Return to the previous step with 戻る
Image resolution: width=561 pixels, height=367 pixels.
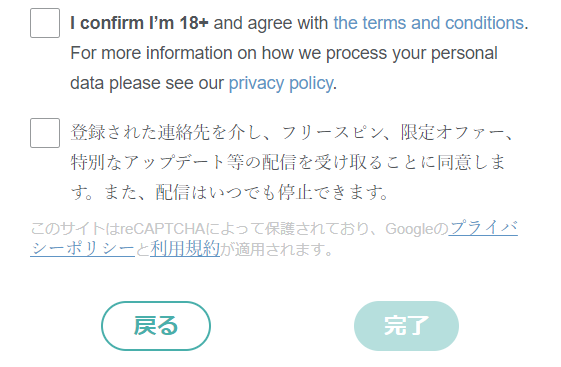point(156,326)
